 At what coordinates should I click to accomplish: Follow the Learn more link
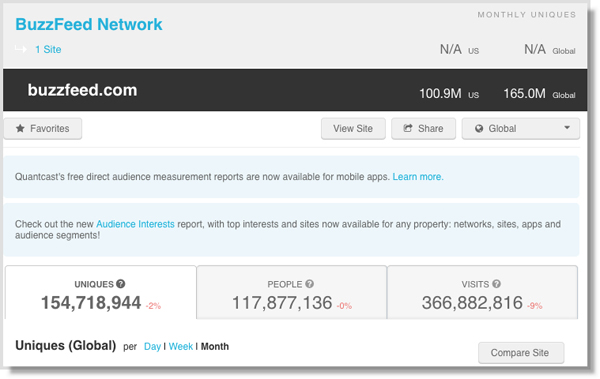pyautogui.click(x=418, y=177)
